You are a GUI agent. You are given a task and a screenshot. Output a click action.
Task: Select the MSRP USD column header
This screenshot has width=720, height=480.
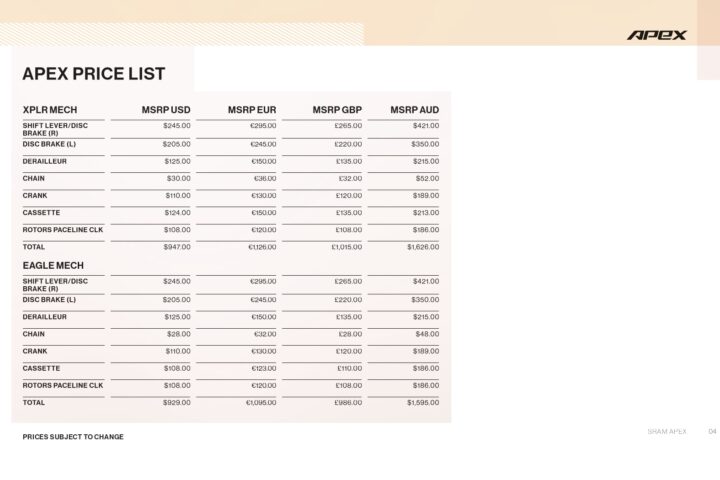(x=167, y=109)
